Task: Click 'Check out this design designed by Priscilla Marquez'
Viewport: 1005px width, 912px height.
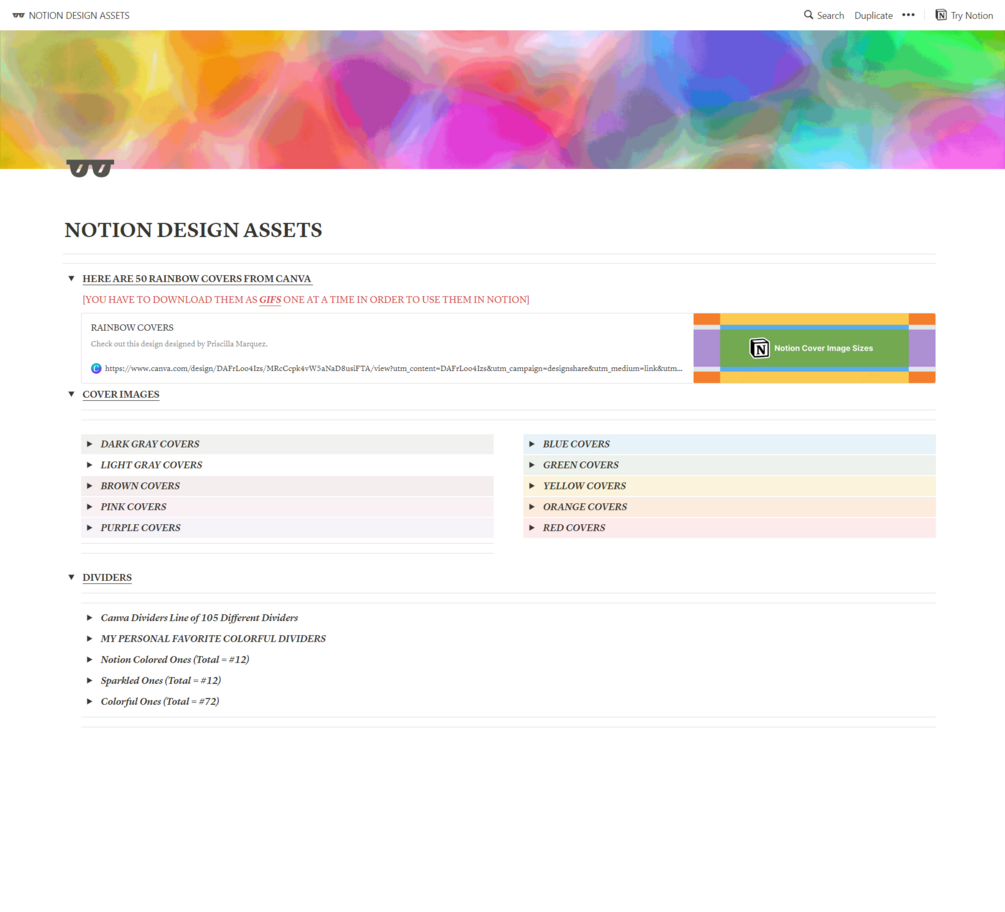Action: point(179,344)
